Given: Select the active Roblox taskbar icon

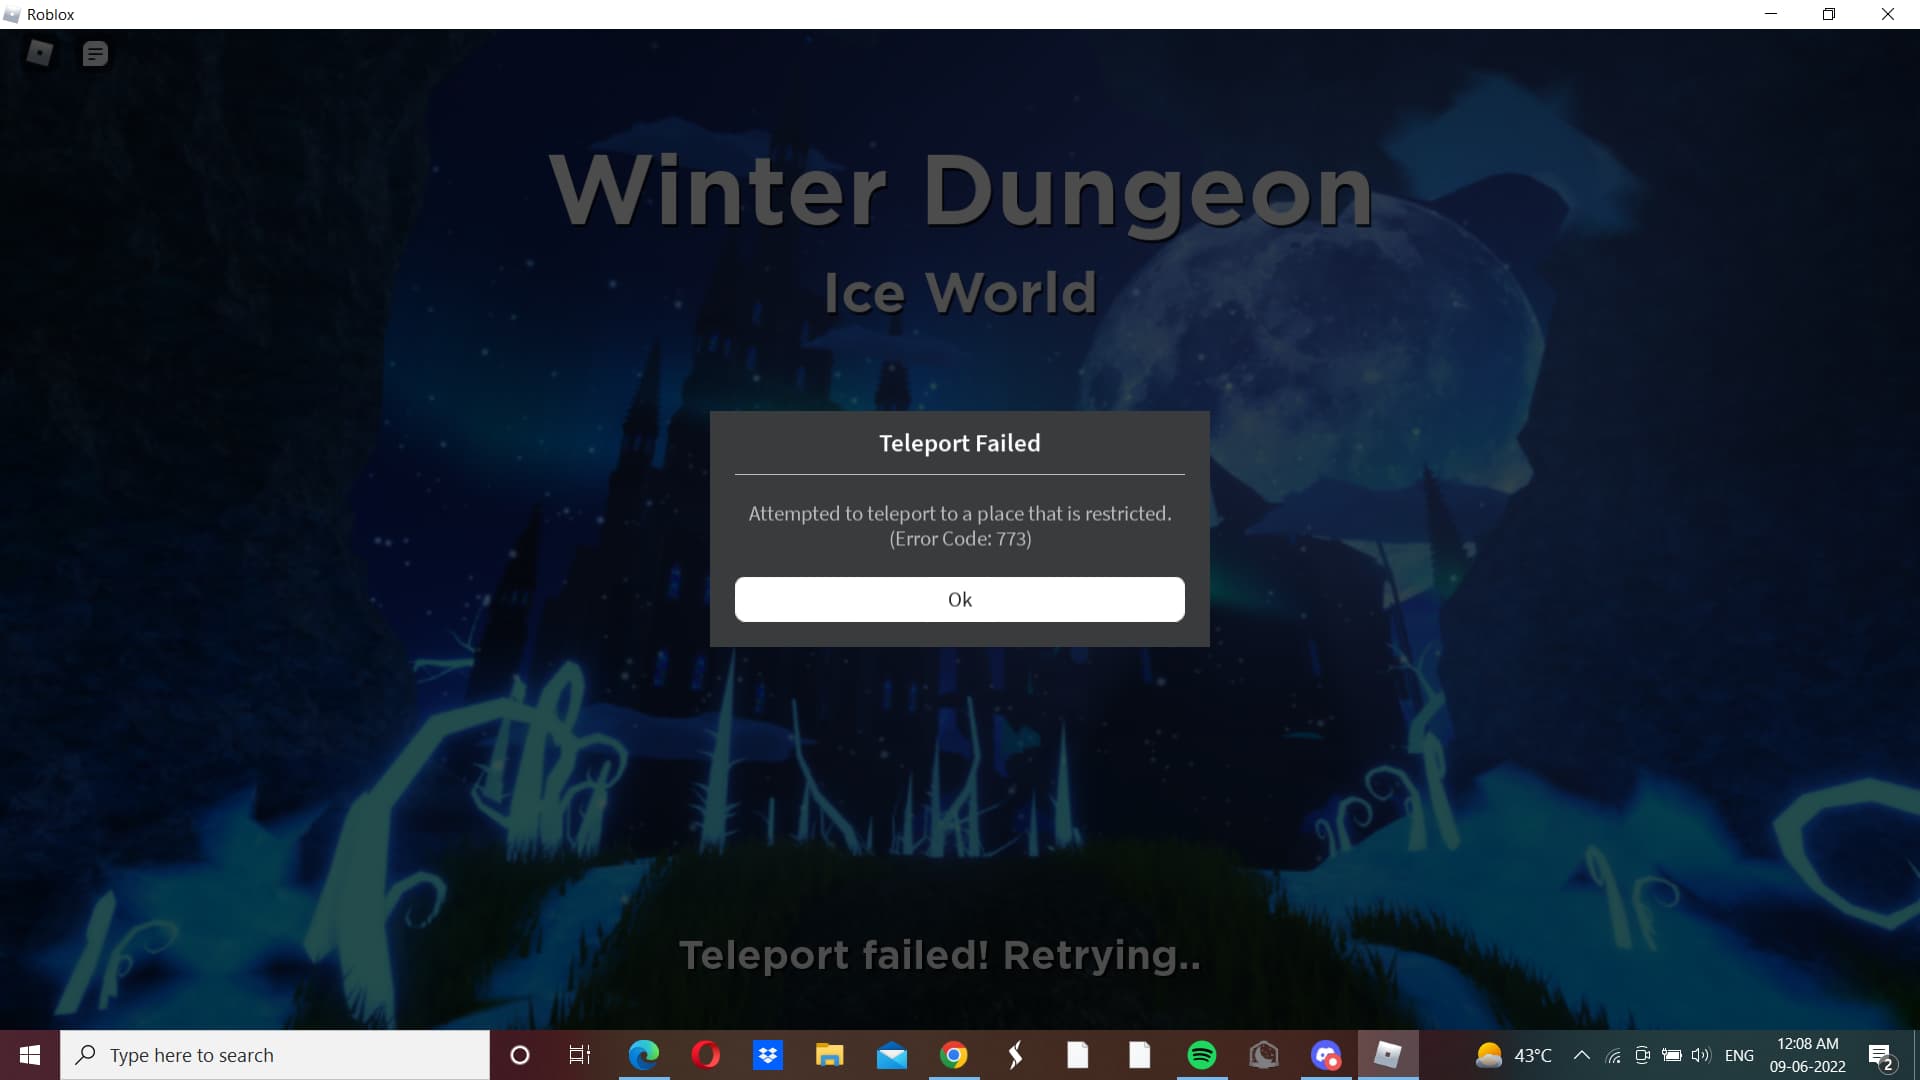Looking at the screenshot, I should point(1387,1055).
